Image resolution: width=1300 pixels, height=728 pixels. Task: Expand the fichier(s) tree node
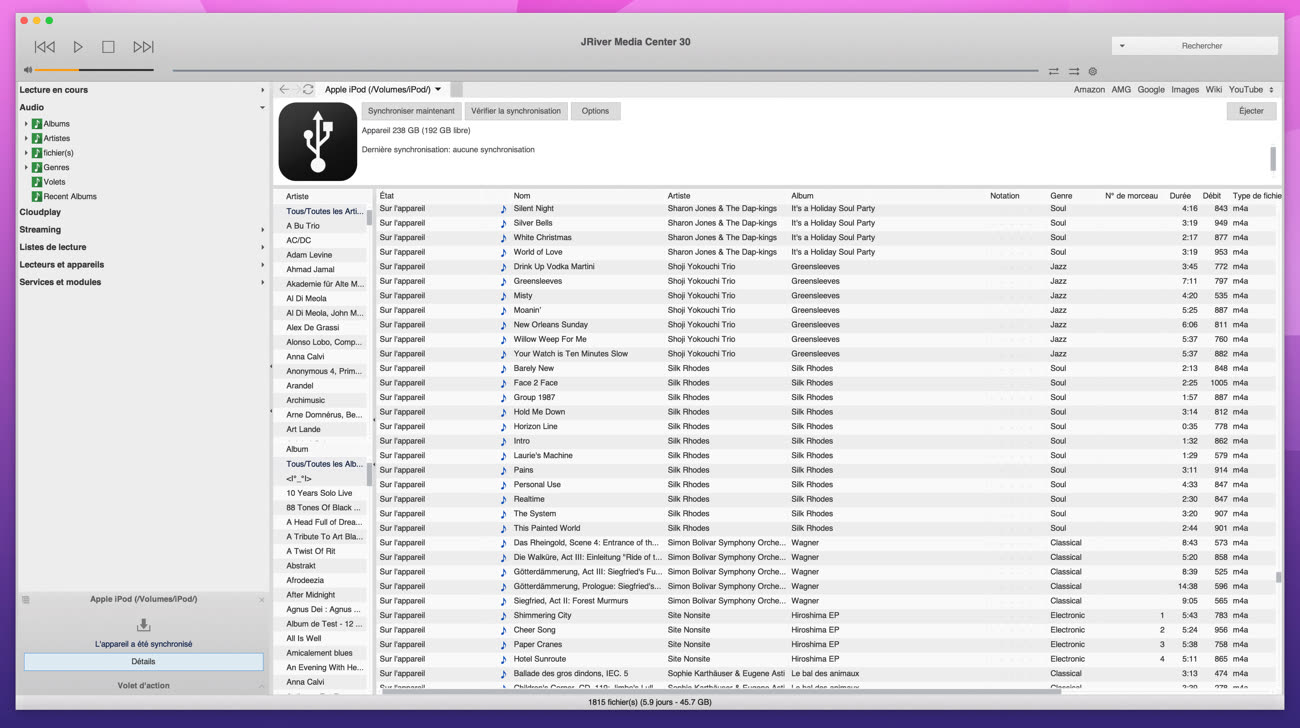[x=26, y=153]
